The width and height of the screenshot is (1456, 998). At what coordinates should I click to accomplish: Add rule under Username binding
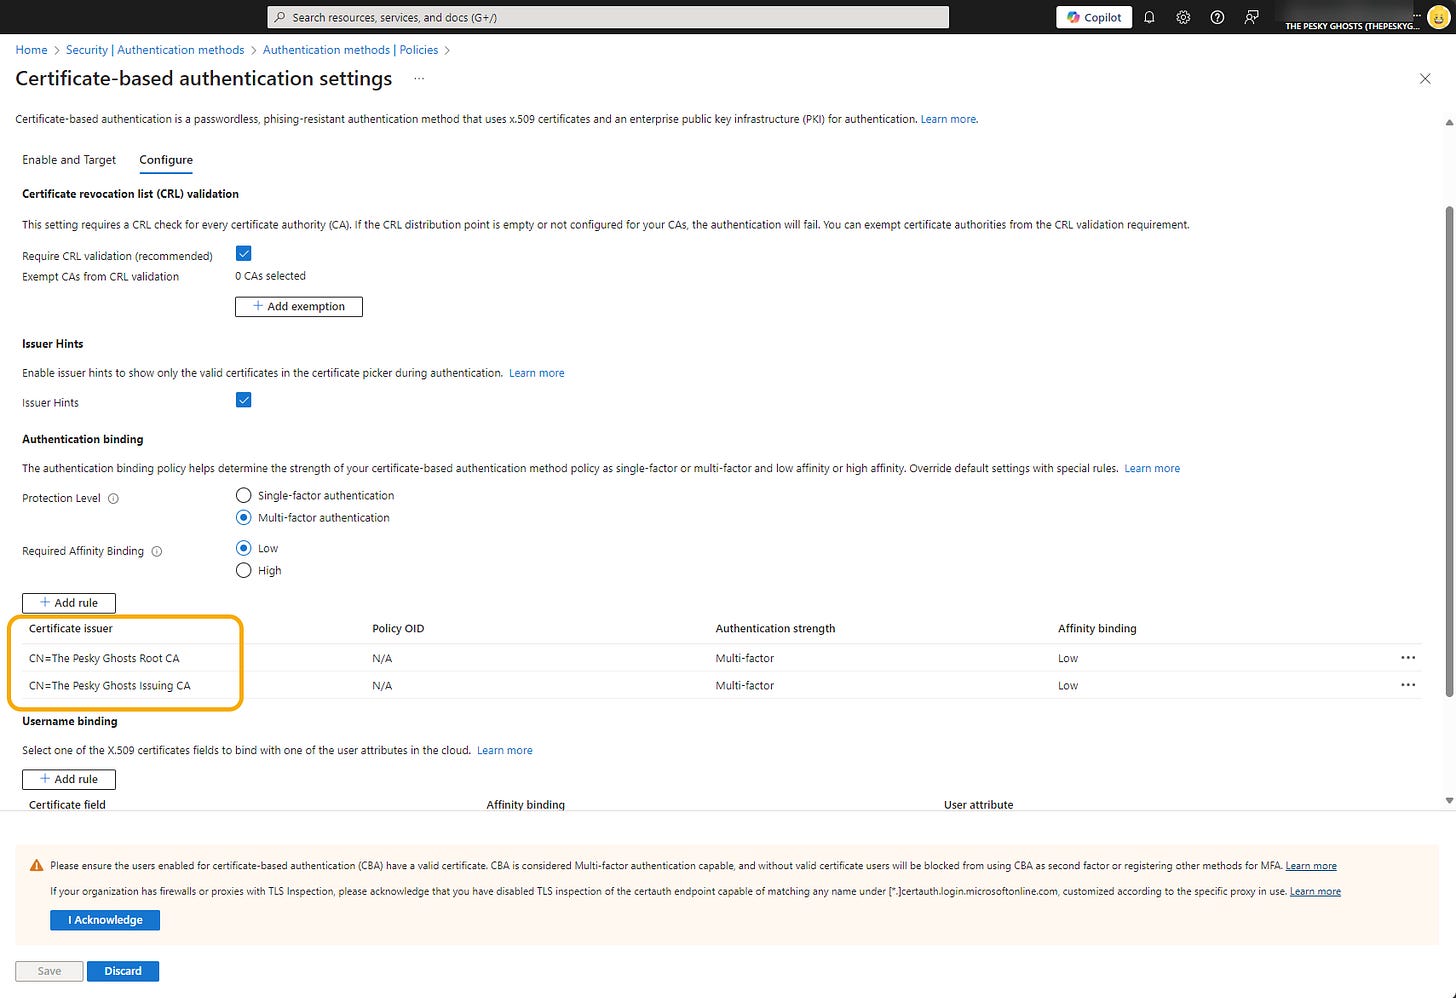(x=69, y=779)
